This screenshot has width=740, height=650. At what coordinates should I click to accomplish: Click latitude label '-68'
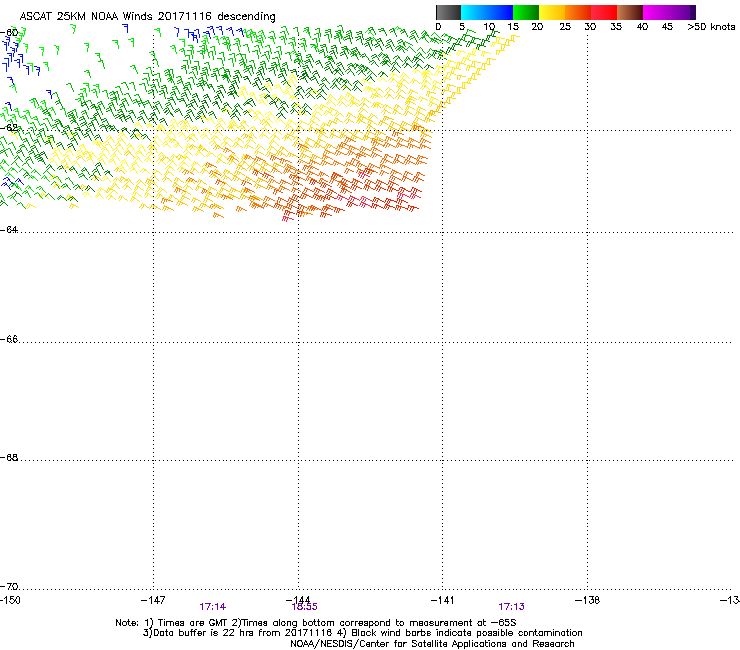pos(9,458)
